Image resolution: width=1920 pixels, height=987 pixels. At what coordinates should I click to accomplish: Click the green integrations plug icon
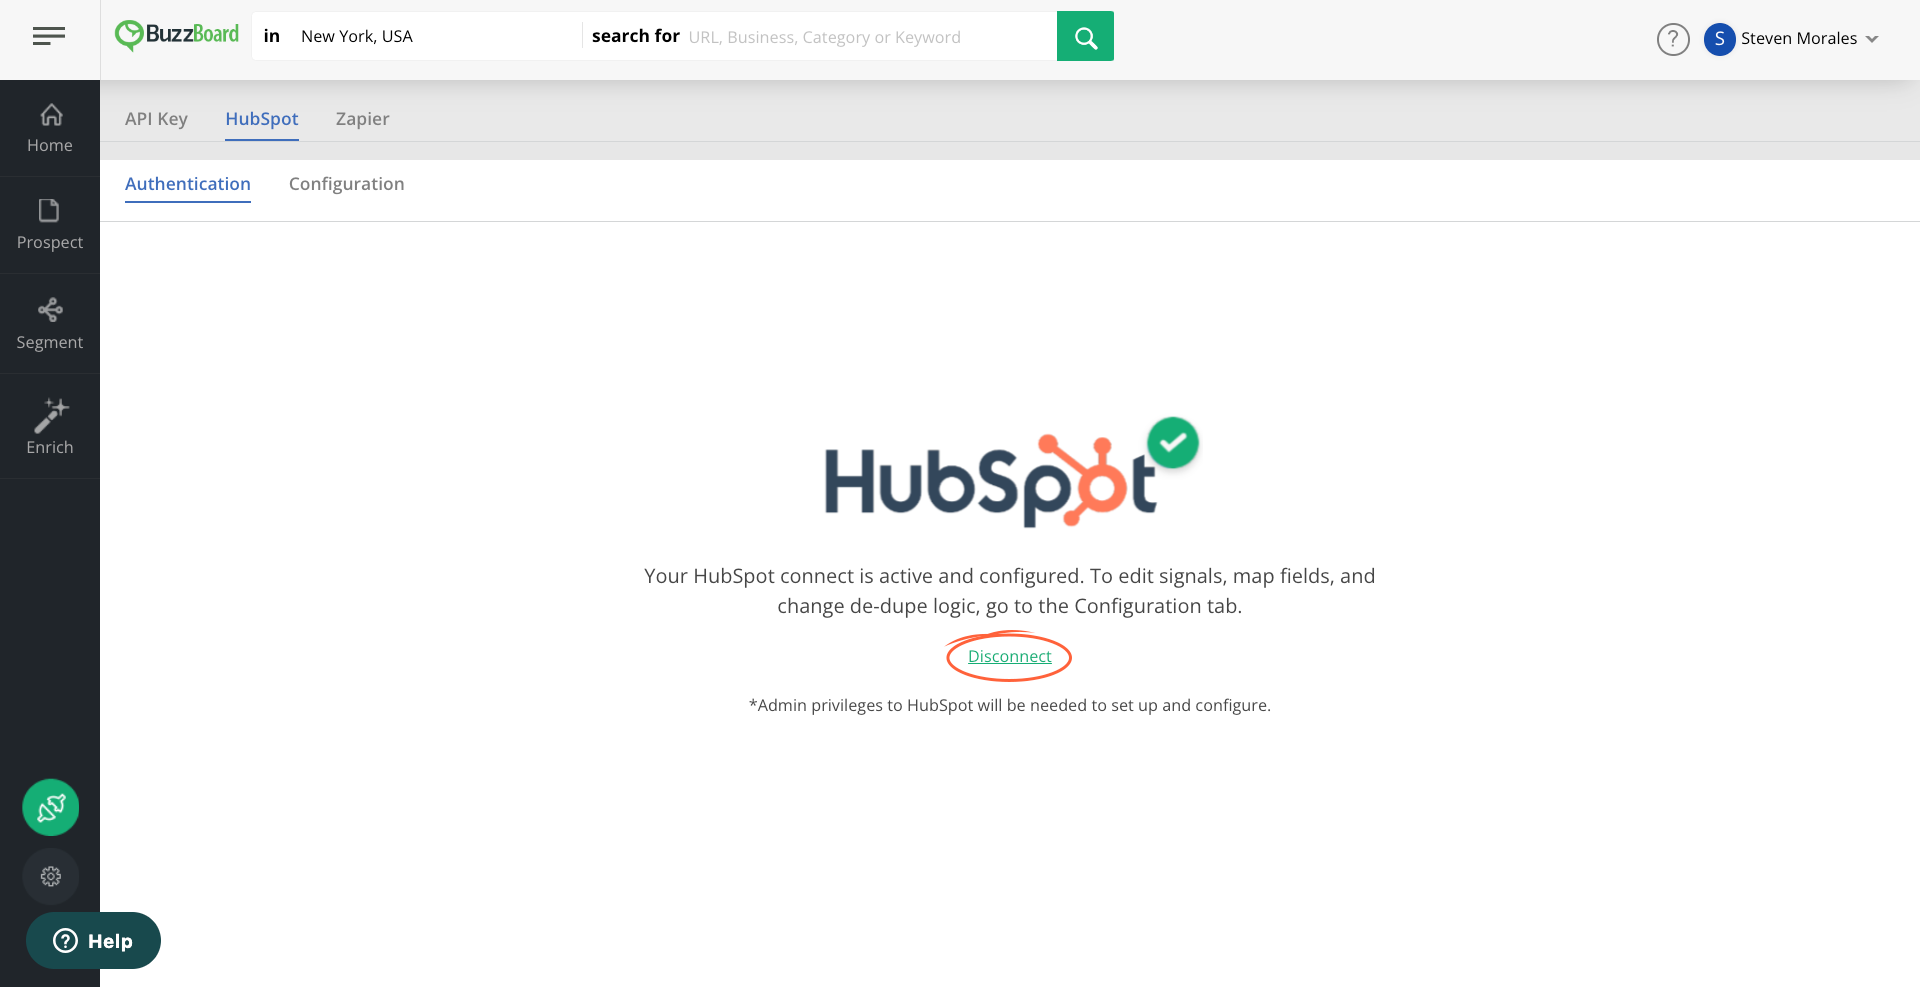click(51, 807)
